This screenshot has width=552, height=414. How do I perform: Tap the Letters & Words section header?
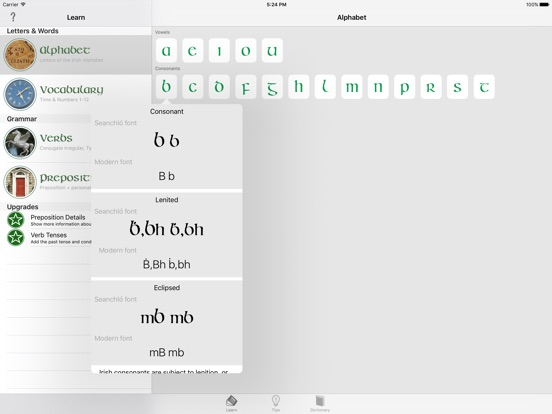(x=32, y=31)
